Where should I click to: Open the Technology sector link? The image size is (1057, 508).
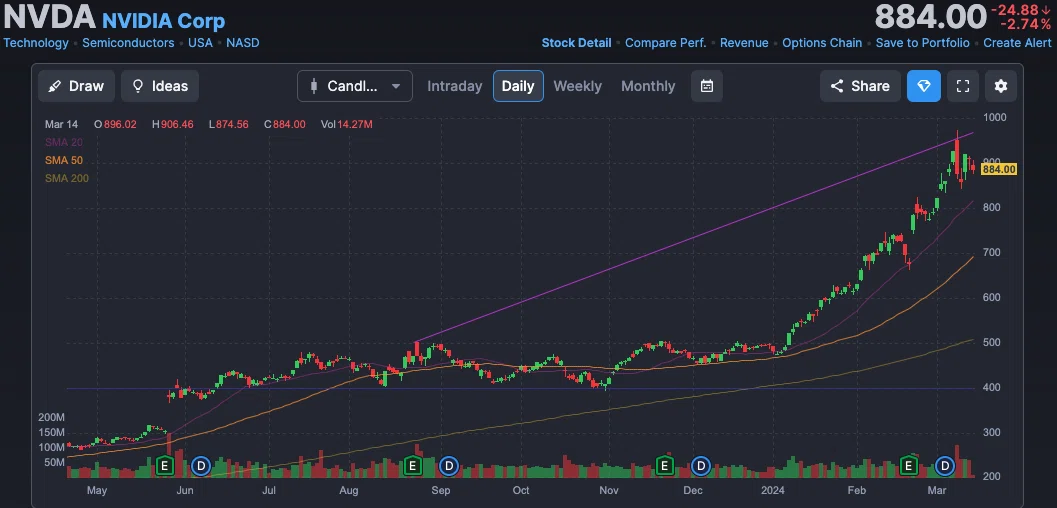tap(36, 42)
